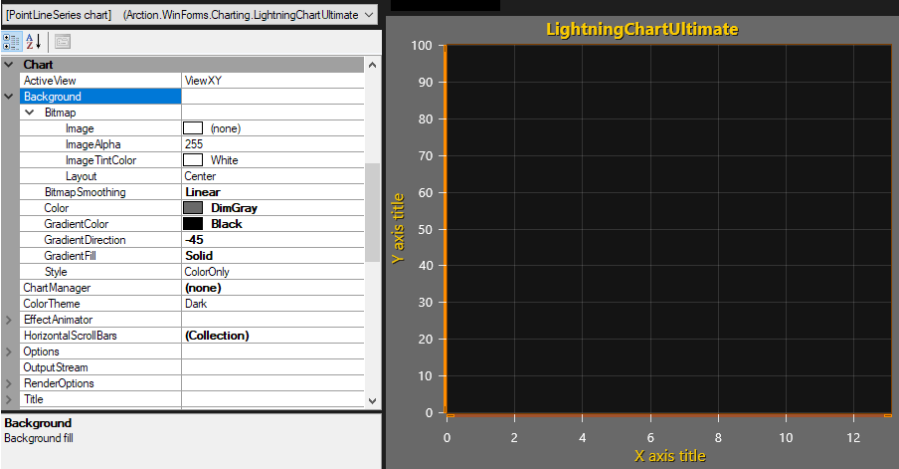Select the GradientDirection property label
The width and height of the screenshot is (899, 469).
click(85, 240)
